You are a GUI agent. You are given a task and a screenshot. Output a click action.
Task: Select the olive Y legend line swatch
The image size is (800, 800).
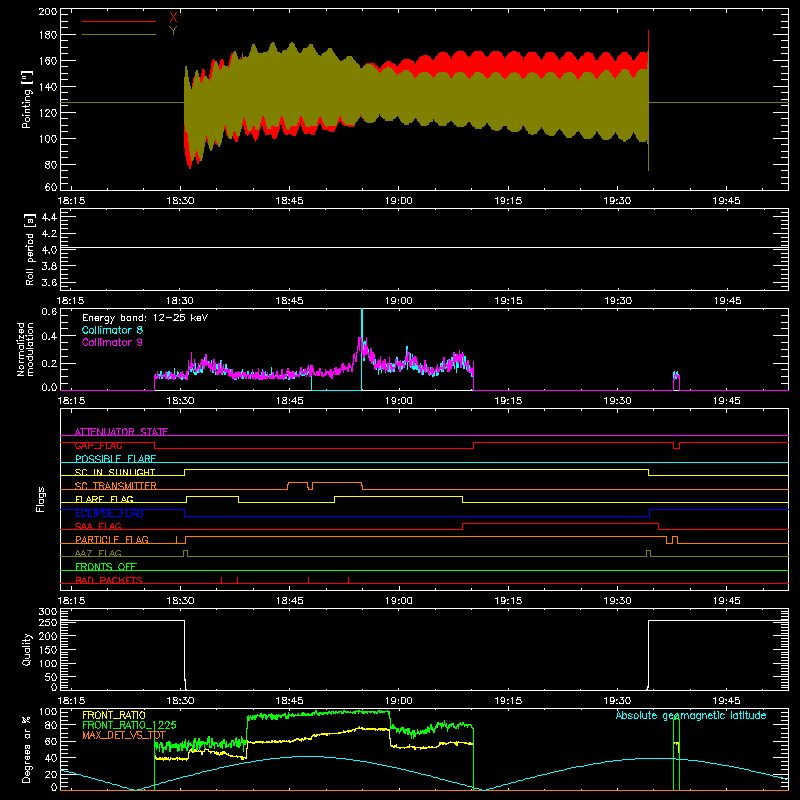[x=119, y=35]
